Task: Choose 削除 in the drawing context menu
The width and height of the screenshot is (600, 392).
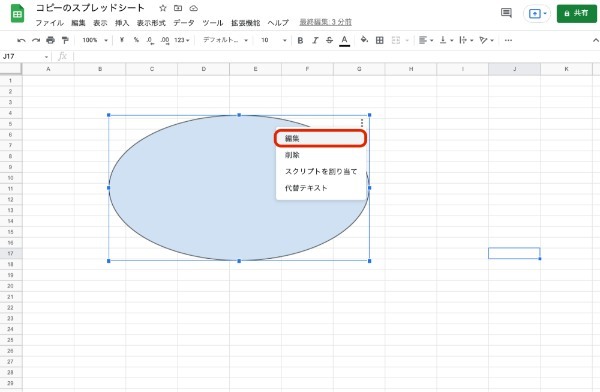Action: pos(321,155)
